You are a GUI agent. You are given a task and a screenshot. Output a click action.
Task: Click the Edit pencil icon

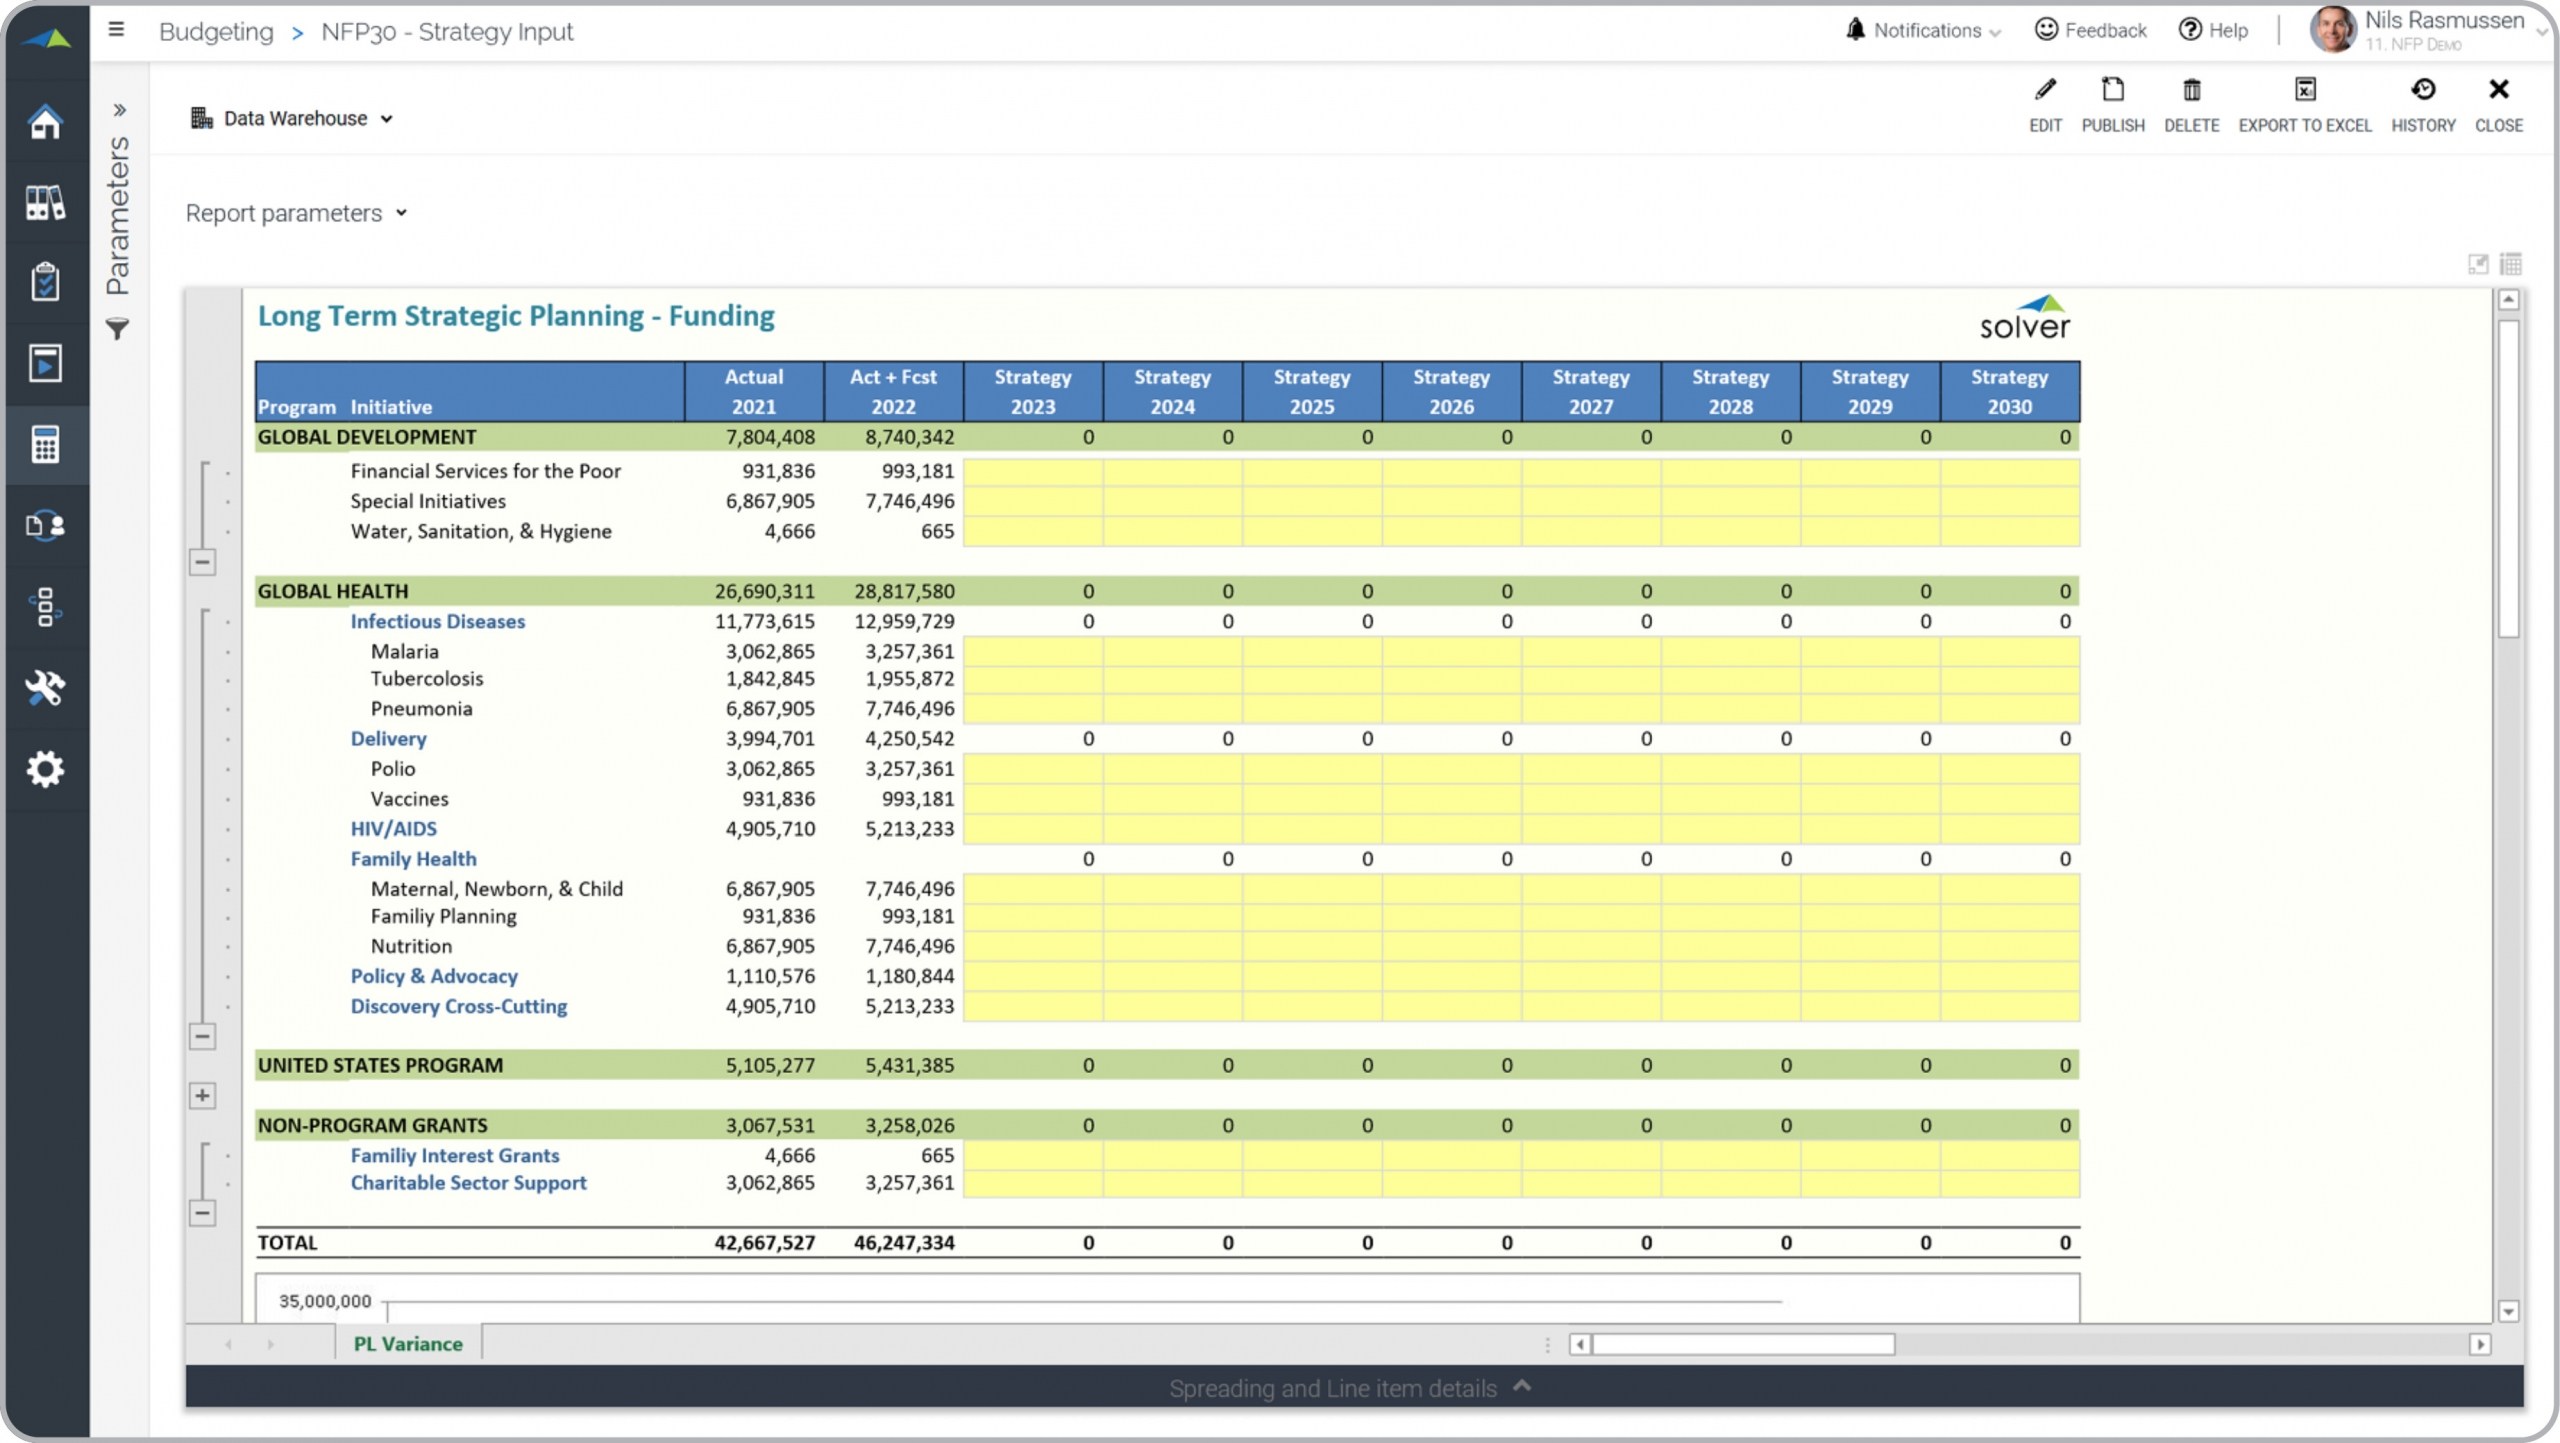(2045, 91)
